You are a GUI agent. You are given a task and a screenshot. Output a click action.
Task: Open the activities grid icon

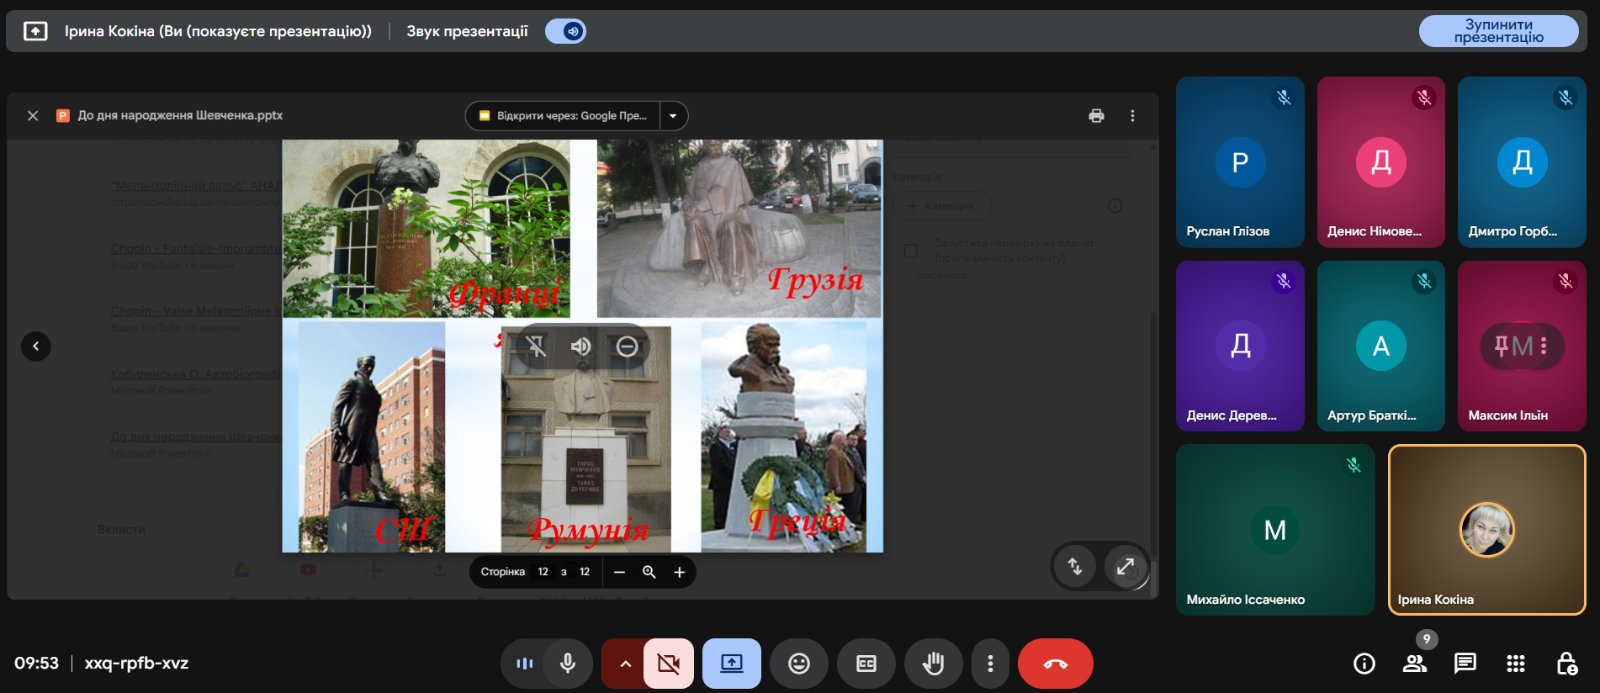1516,664
